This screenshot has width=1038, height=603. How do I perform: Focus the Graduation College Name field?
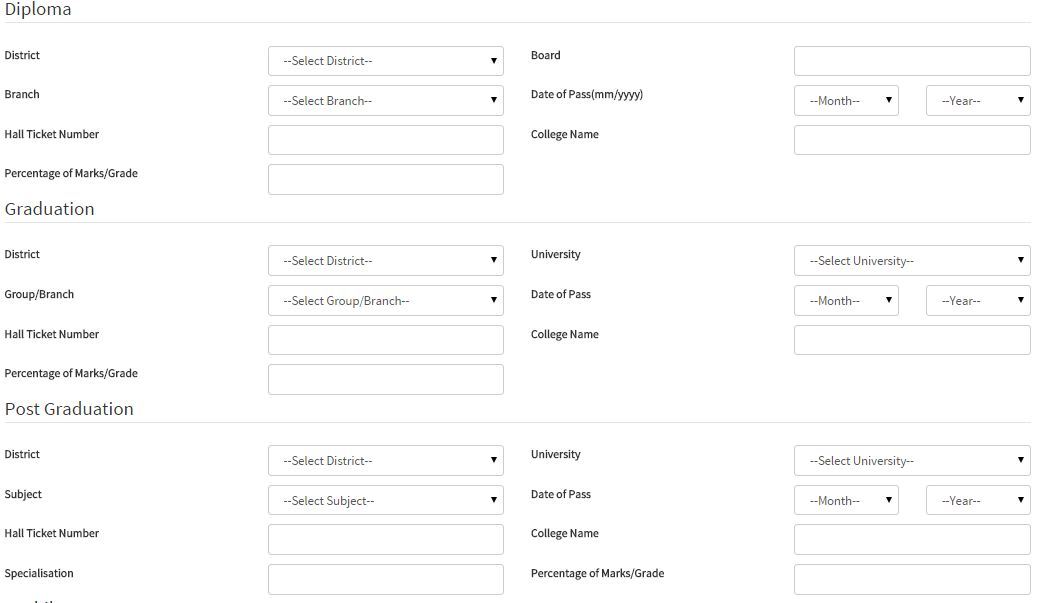click(x=911, y=340)
